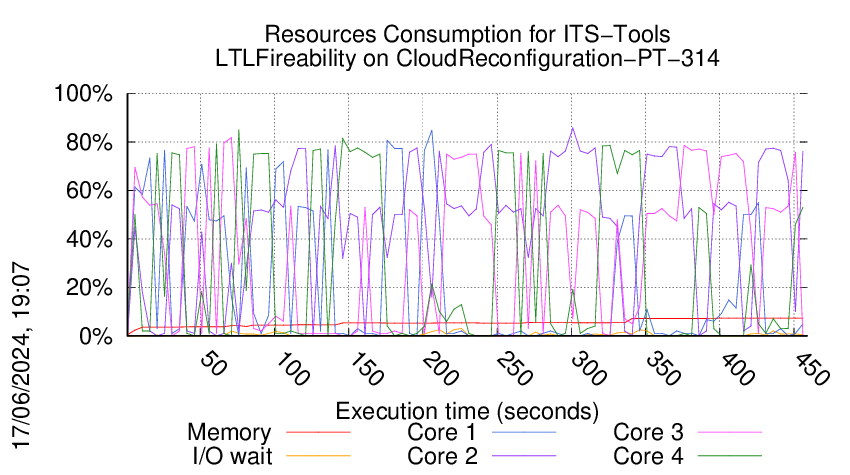
Task: Click the 100 seconds x-axis tick label
Action: point(292,369)
